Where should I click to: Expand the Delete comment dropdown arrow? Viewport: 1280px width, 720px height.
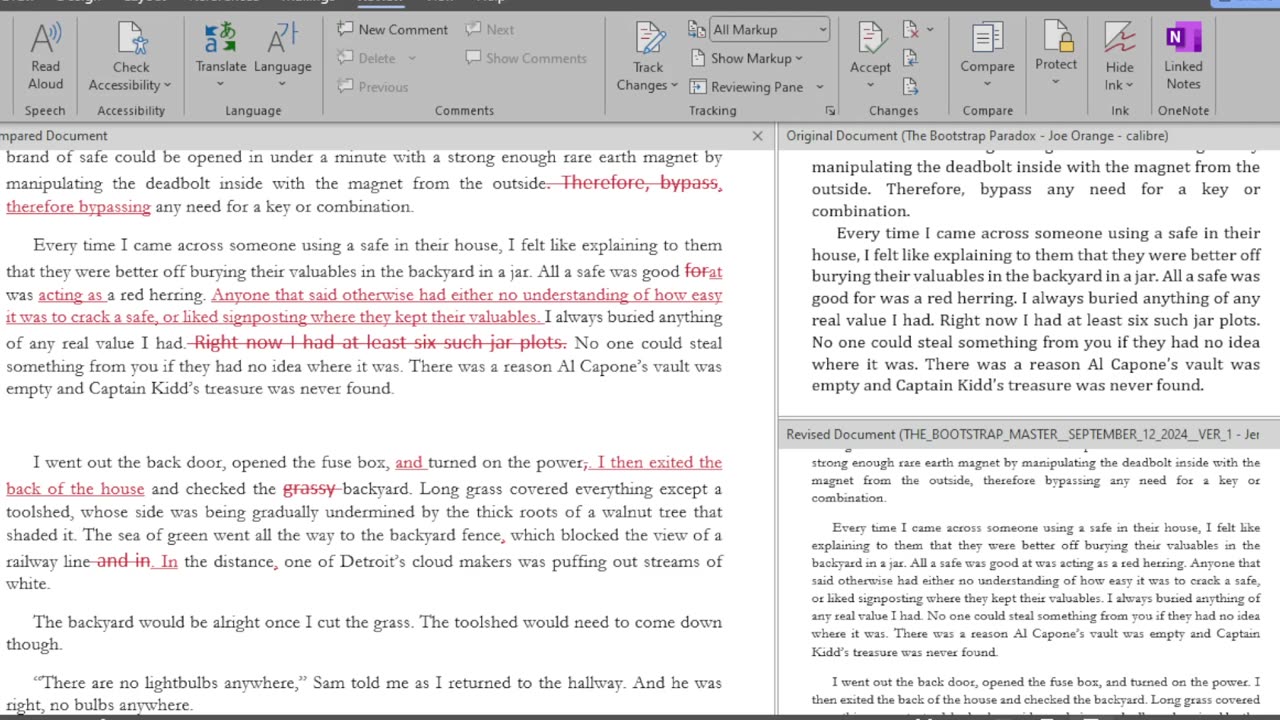tap(412, 58)
